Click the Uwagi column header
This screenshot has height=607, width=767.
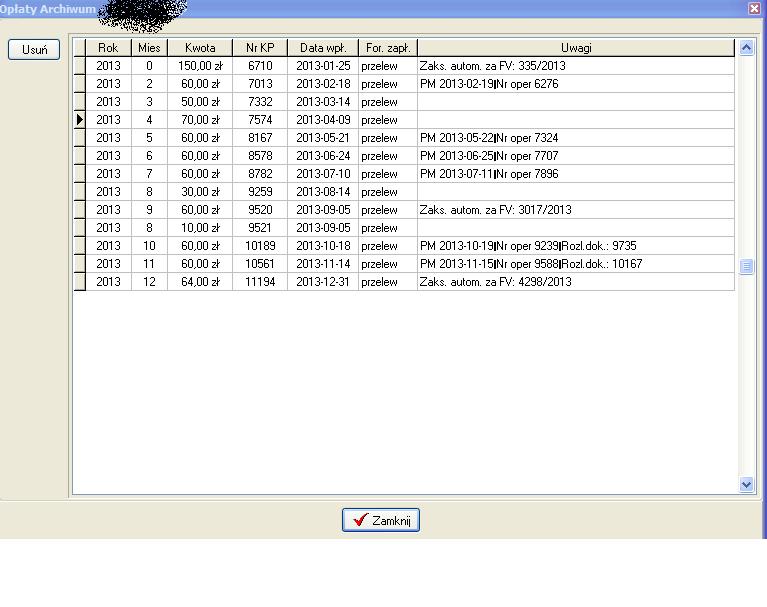coord(576,48)
